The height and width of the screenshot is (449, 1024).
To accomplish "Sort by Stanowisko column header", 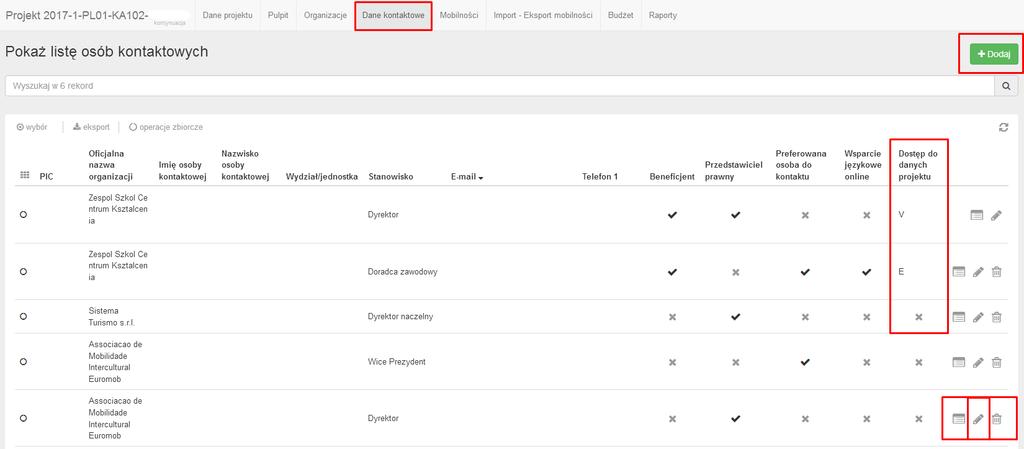I will (391, 177).
